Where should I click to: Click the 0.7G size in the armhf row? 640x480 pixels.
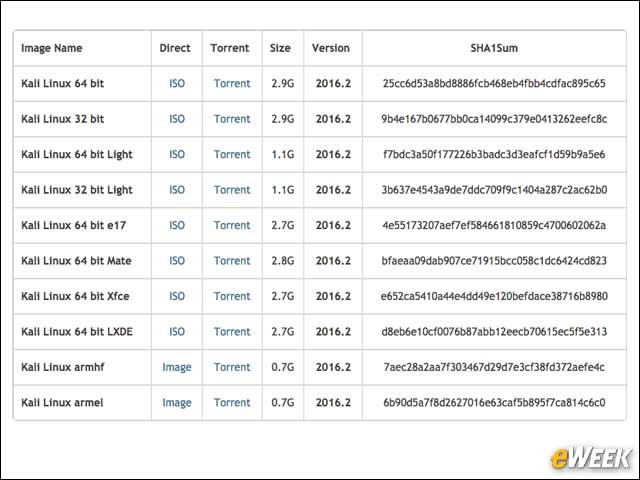pos(282,367)
